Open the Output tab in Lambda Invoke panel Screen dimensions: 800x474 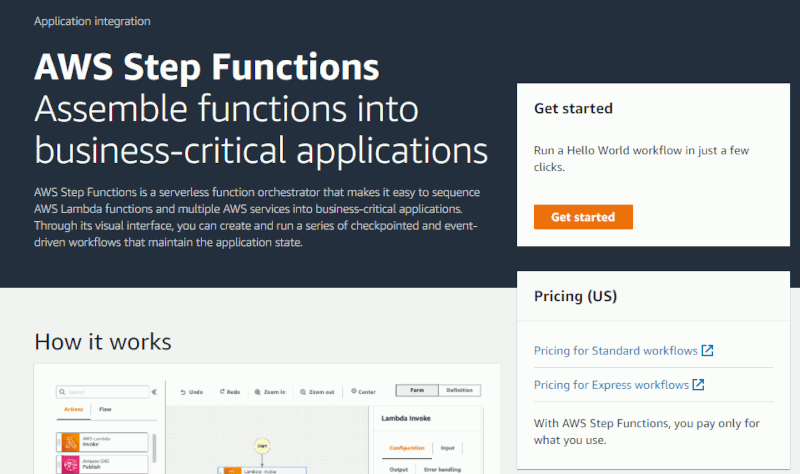(398, 469)
